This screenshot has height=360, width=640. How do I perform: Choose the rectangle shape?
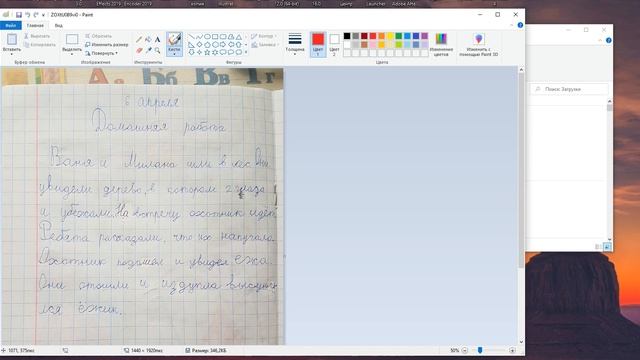click(x=215, y=37)
